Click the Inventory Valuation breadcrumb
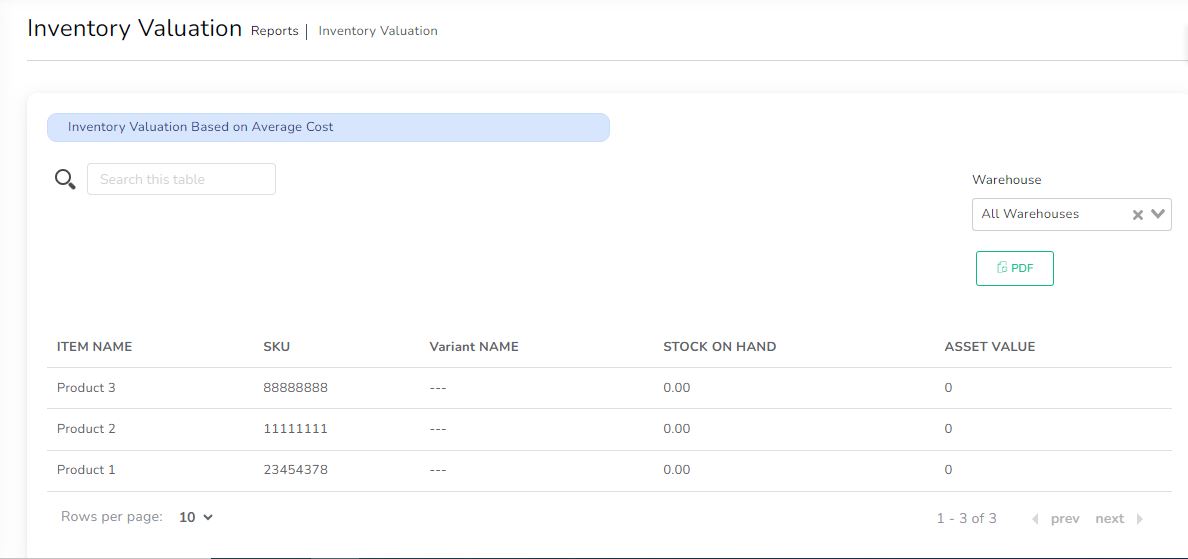This screenshot has width=1188, height=559. [378, 31]
